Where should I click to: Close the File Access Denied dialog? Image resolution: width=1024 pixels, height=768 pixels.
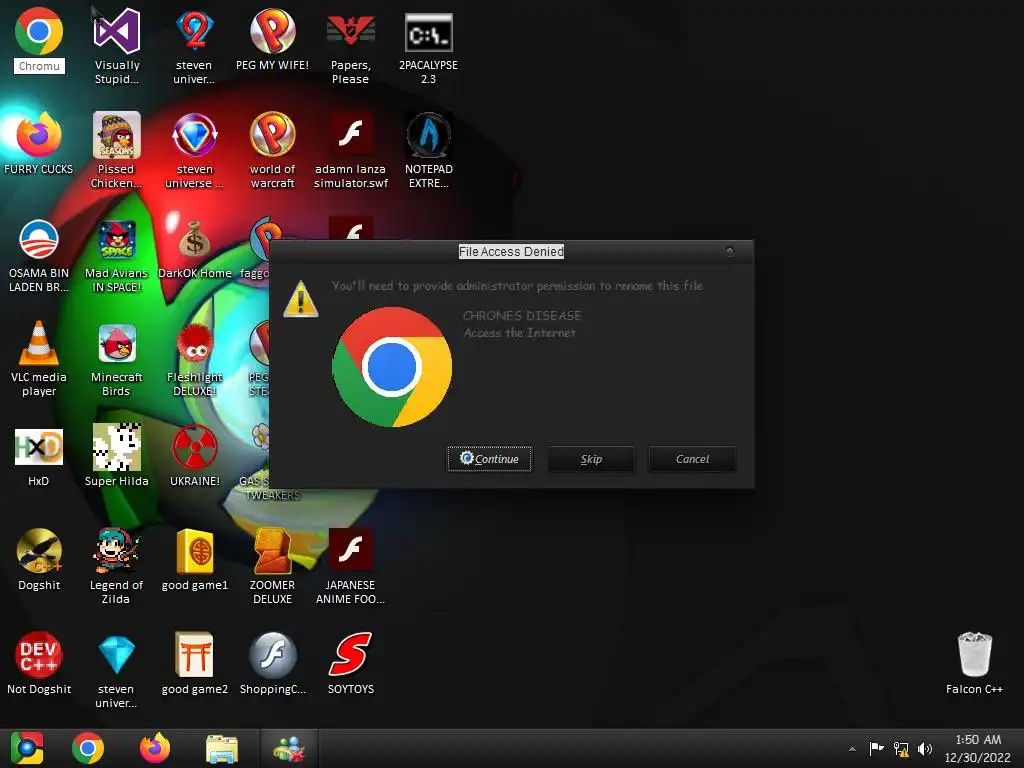[x=729, y=251]
